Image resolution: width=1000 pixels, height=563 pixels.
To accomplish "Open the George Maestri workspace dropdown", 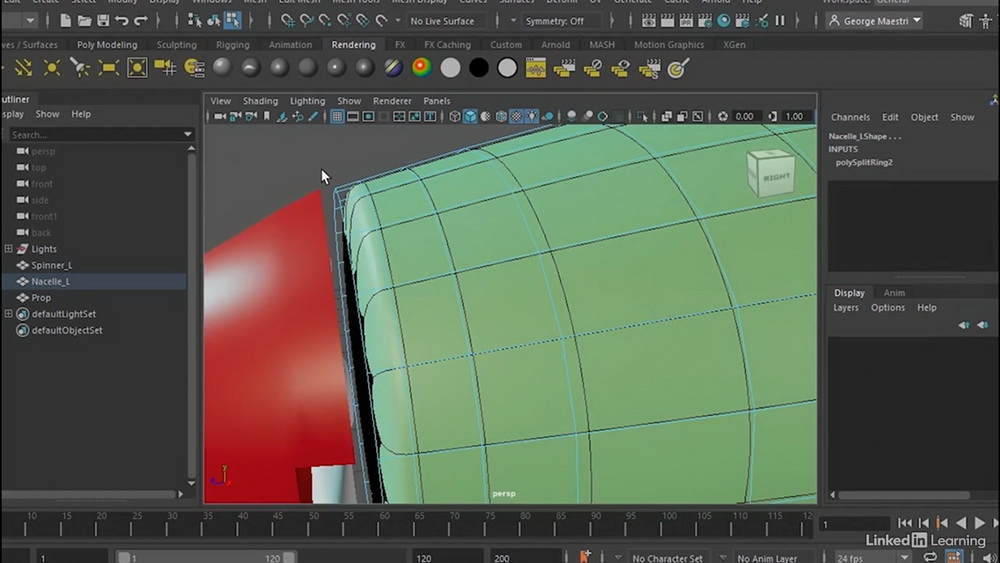I will 875,21.
